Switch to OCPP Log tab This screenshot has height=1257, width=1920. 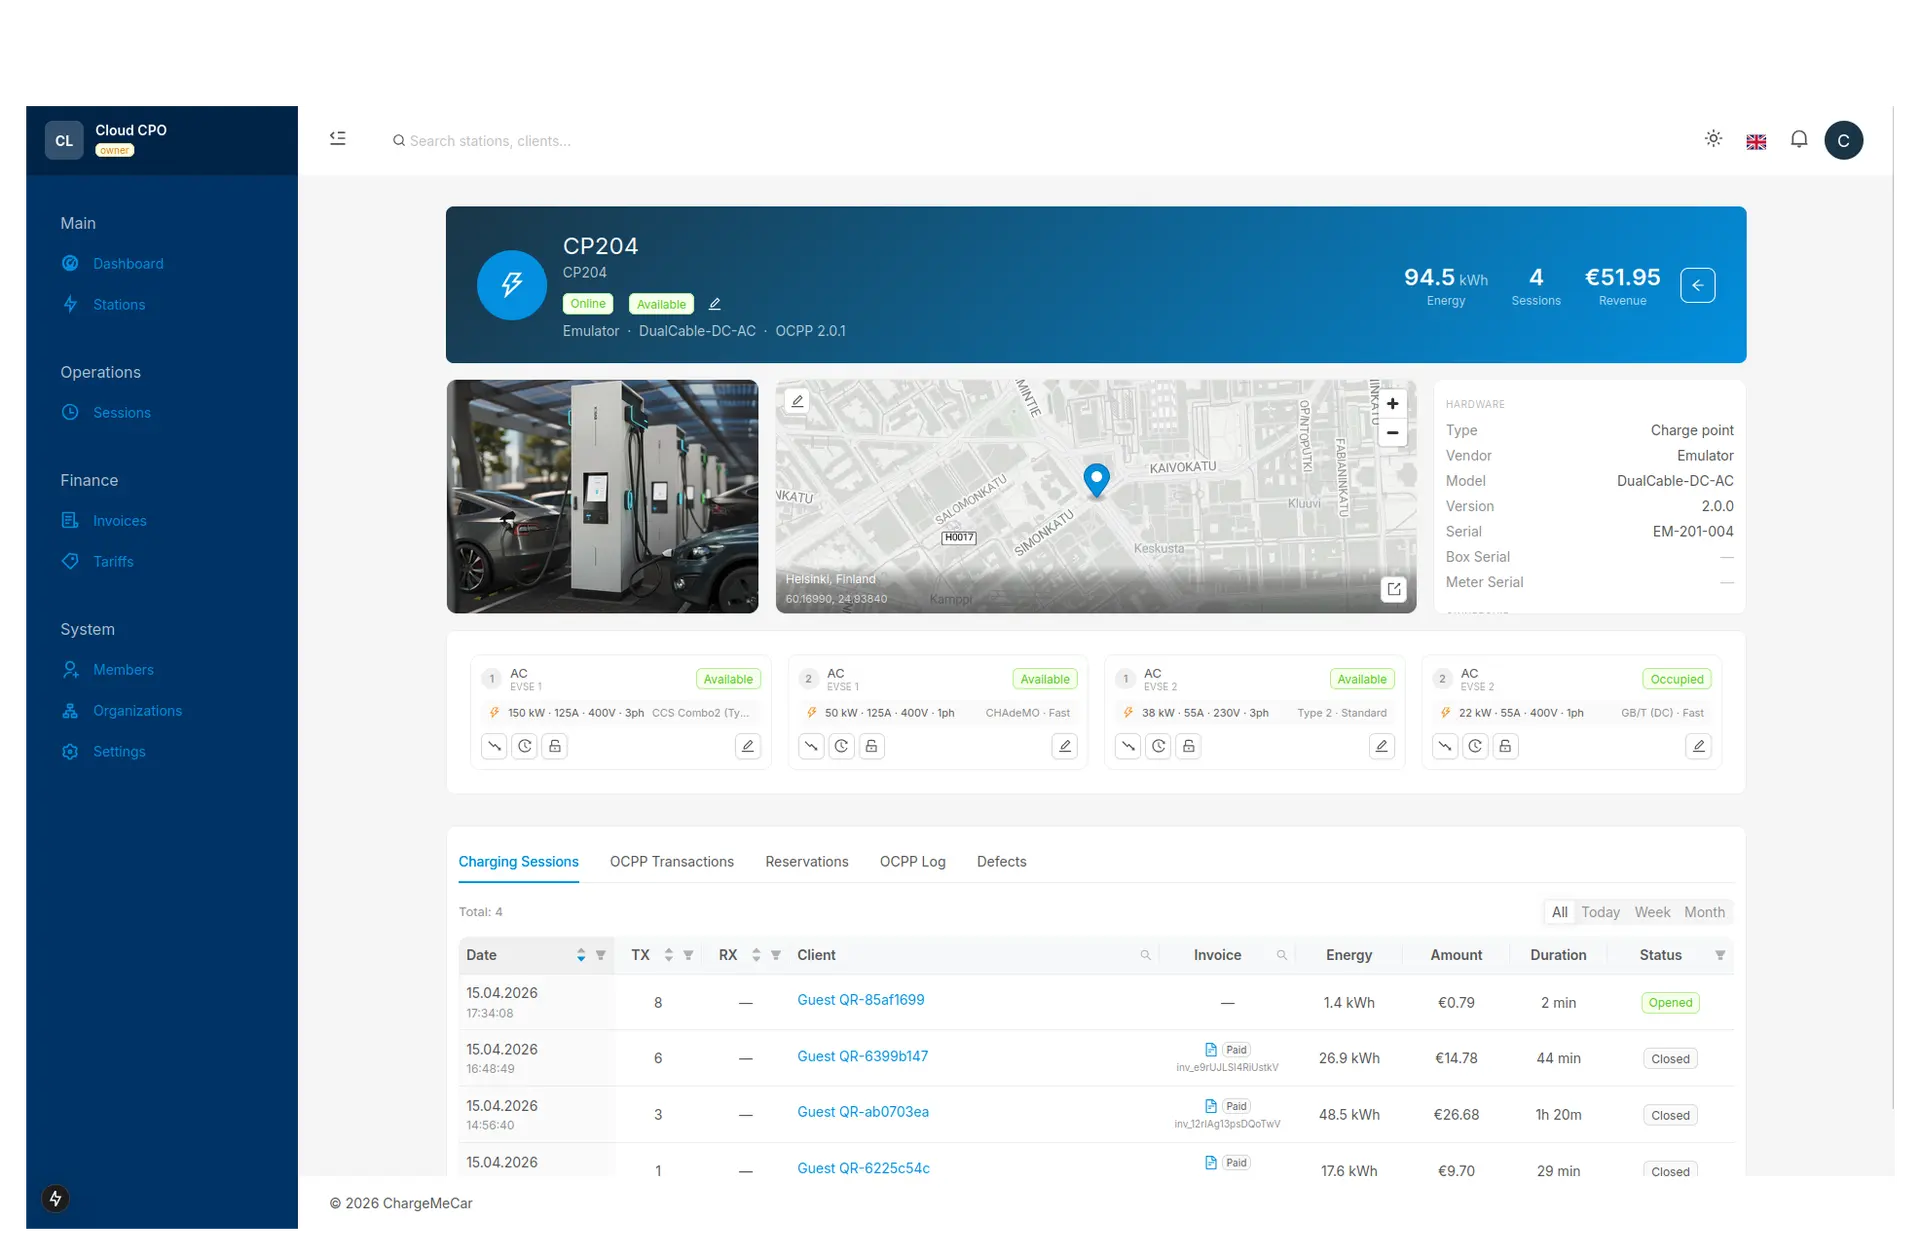click(x=912, y=861)
